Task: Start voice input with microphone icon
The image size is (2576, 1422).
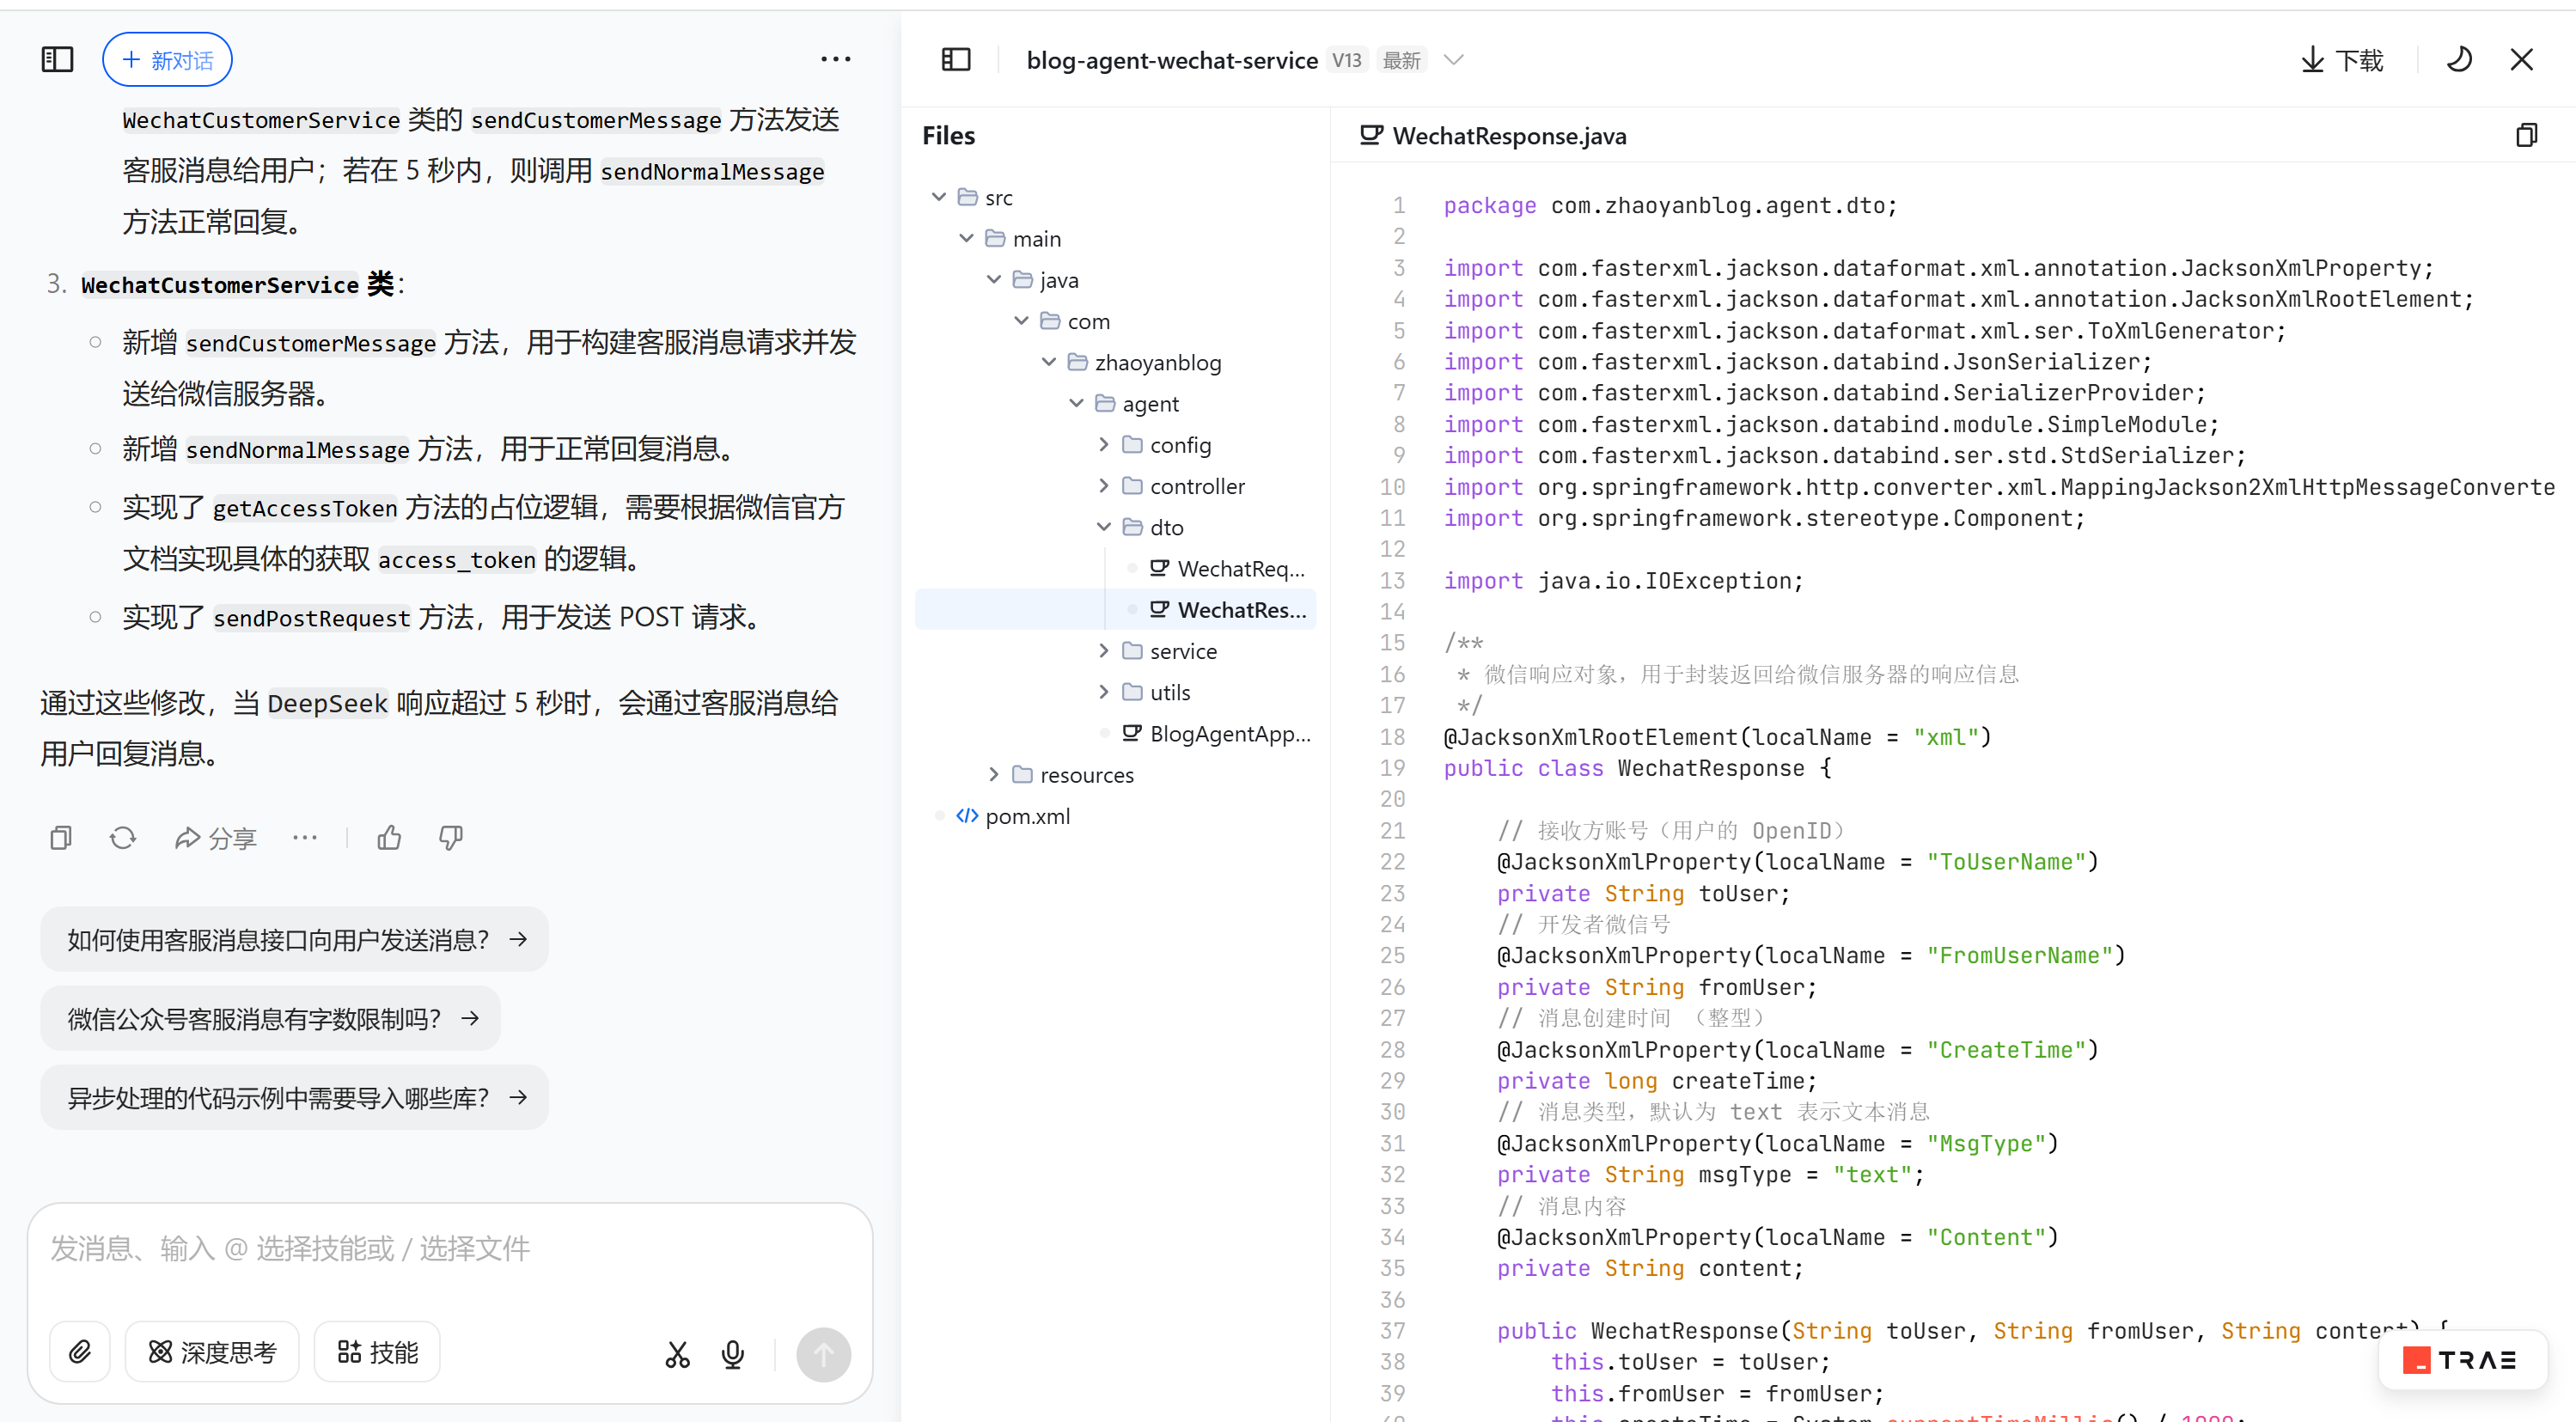Action: 733,1353
